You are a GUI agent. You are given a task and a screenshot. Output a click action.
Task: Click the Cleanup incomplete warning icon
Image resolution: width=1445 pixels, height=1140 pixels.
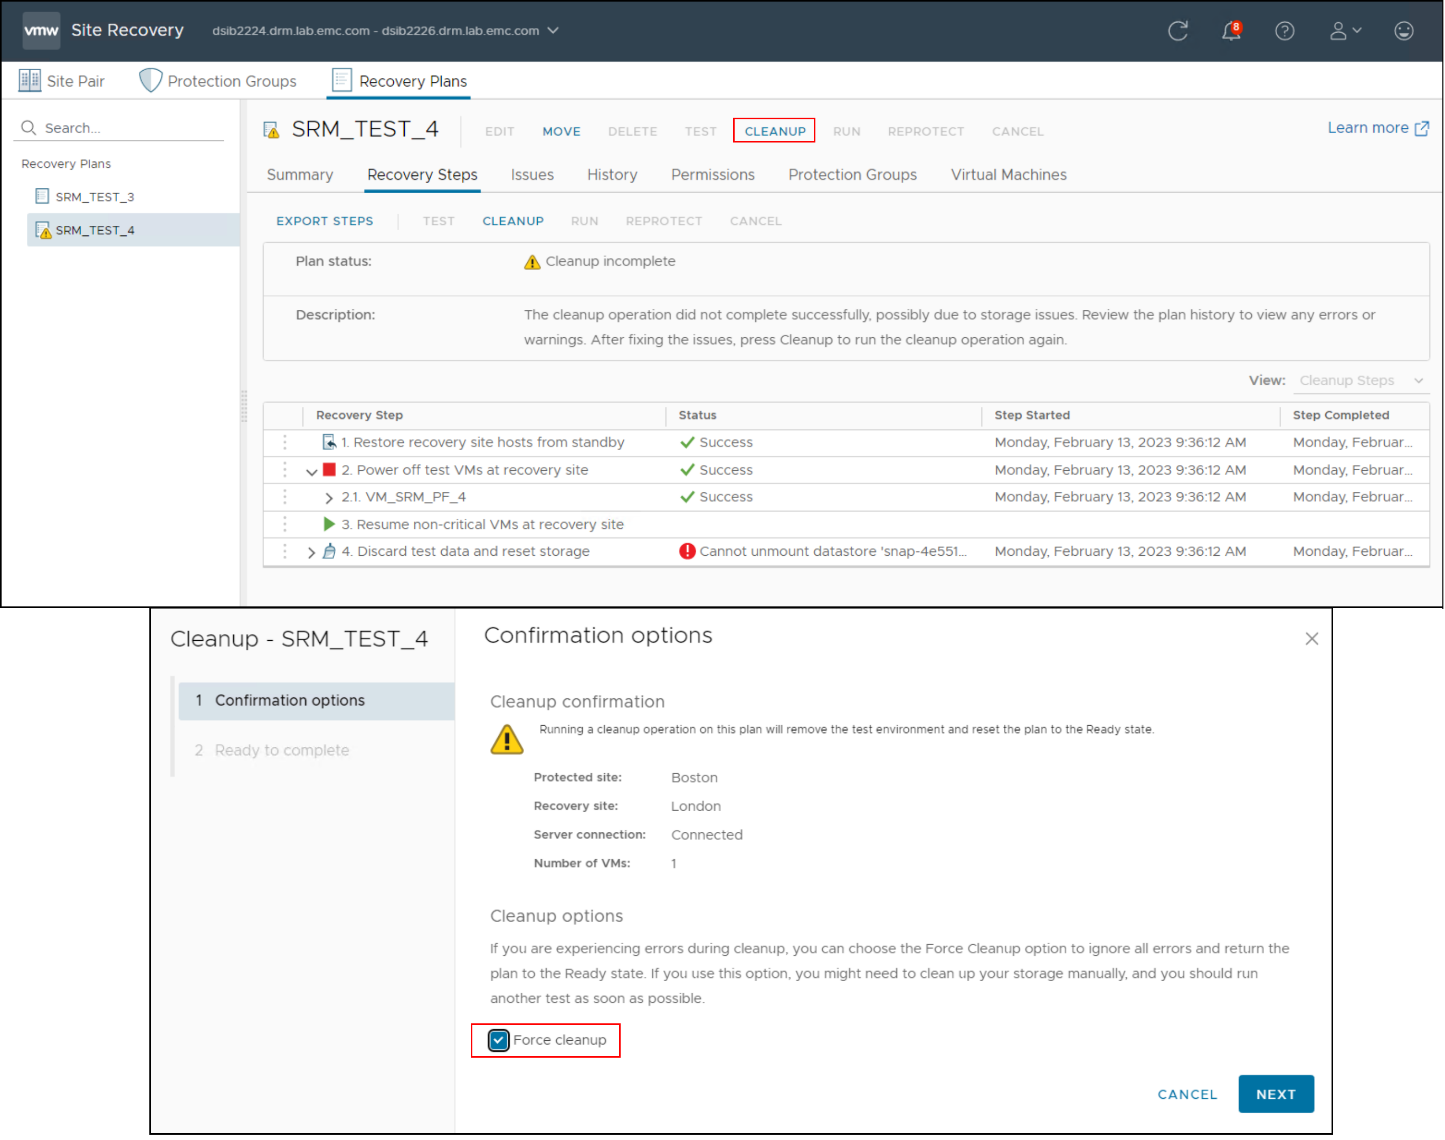coord(532,262)
